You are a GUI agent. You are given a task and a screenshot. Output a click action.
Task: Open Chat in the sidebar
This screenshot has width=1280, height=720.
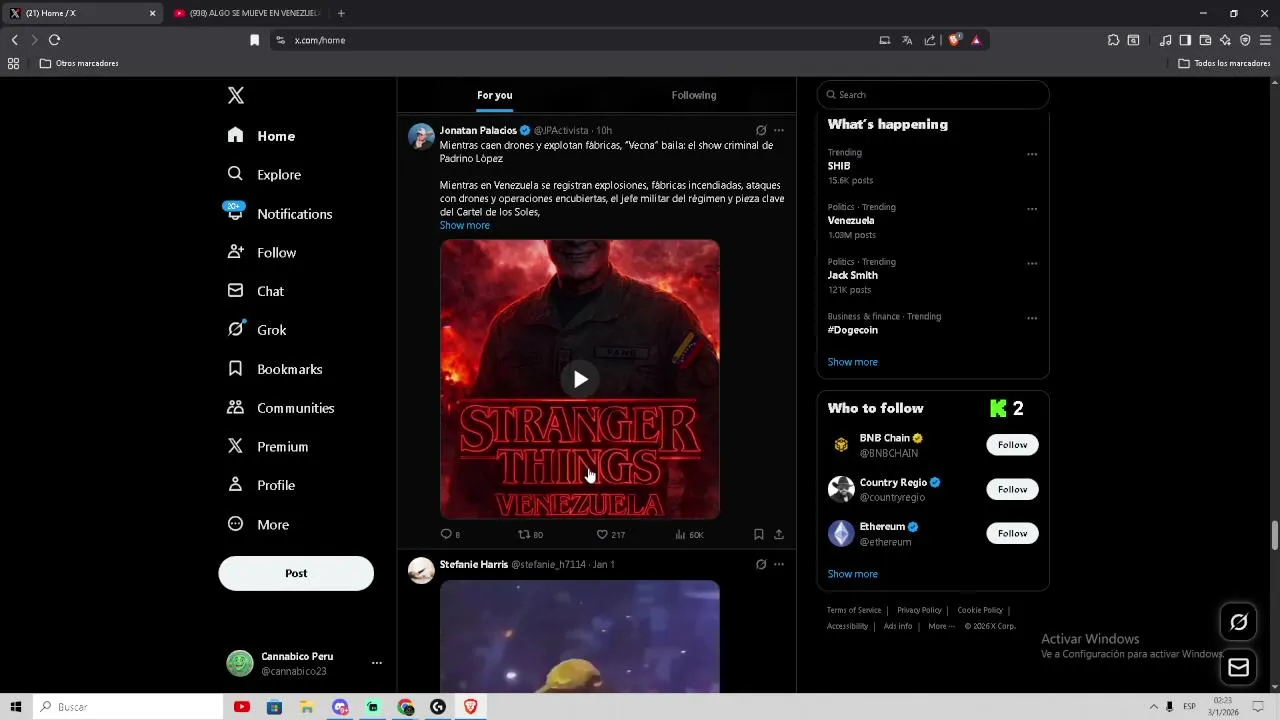pyautogui.click(x=256, y=291)
